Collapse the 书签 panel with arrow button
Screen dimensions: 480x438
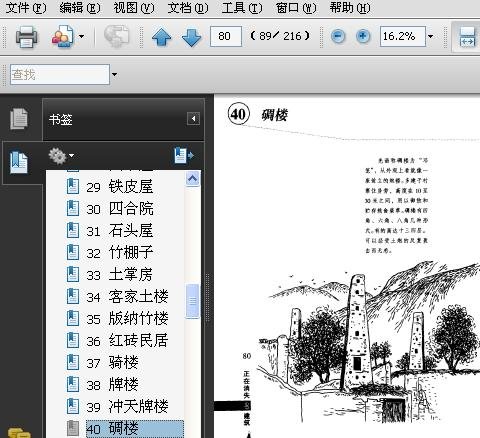(x=193, y=119)
